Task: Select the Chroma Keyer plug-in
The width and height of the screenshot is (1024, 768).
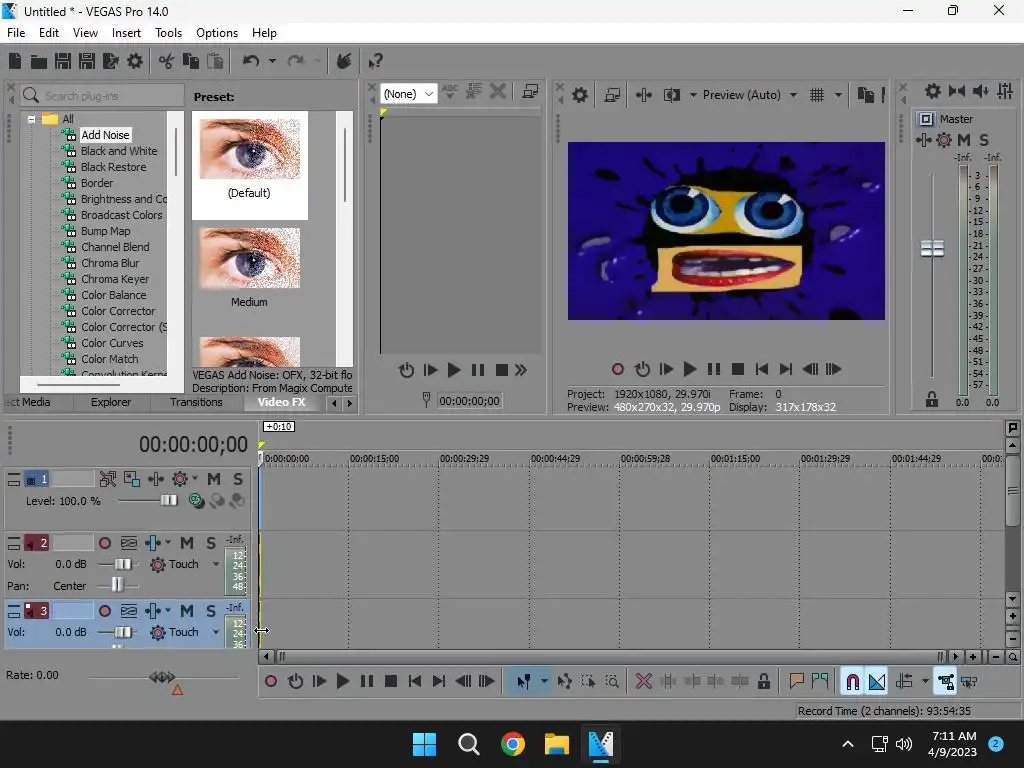Action: 115,279
